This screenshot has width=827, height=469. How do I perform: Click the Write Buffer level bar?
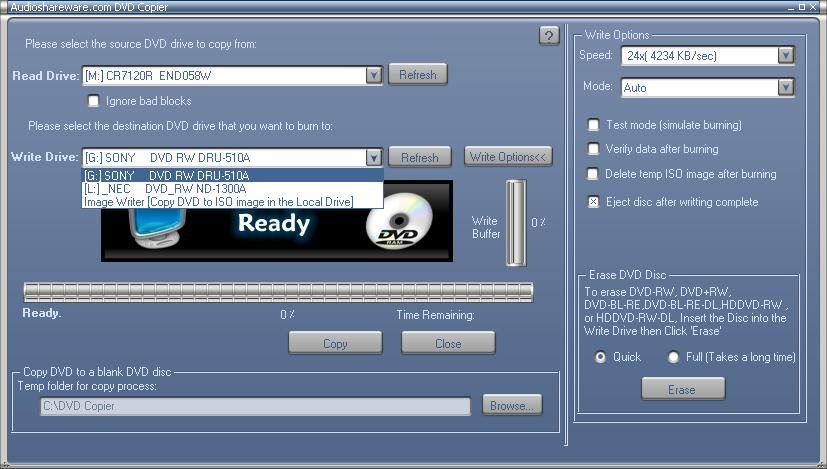pyautogui.click(x=516, y=223)
